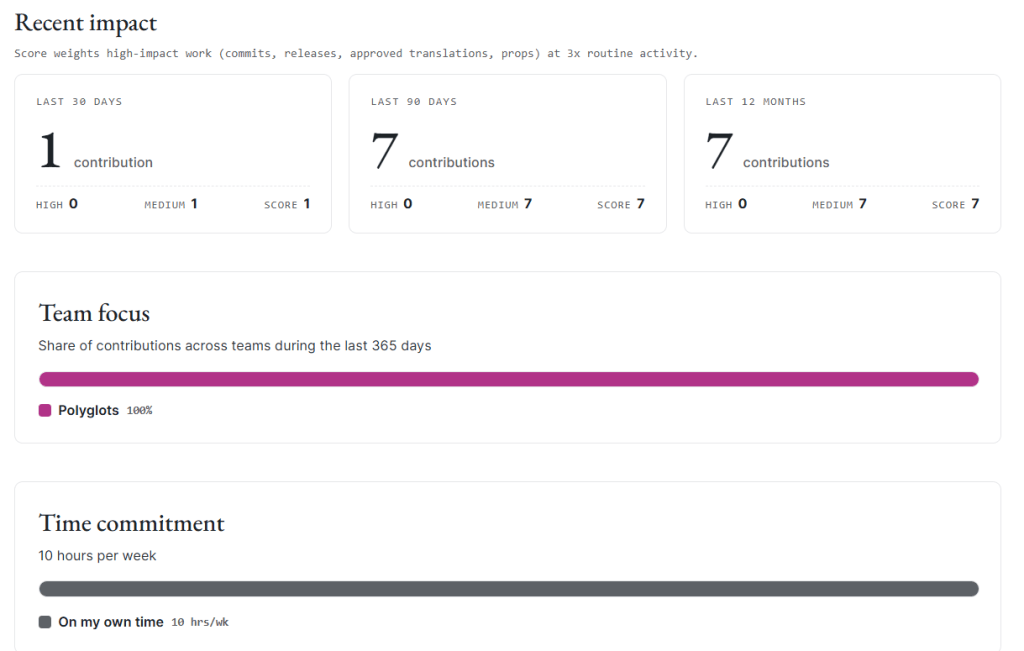This screenshot has height=651, width=1024.
Task: Click the magenta Polyglots legend swatch
Action: coord(44,410)
